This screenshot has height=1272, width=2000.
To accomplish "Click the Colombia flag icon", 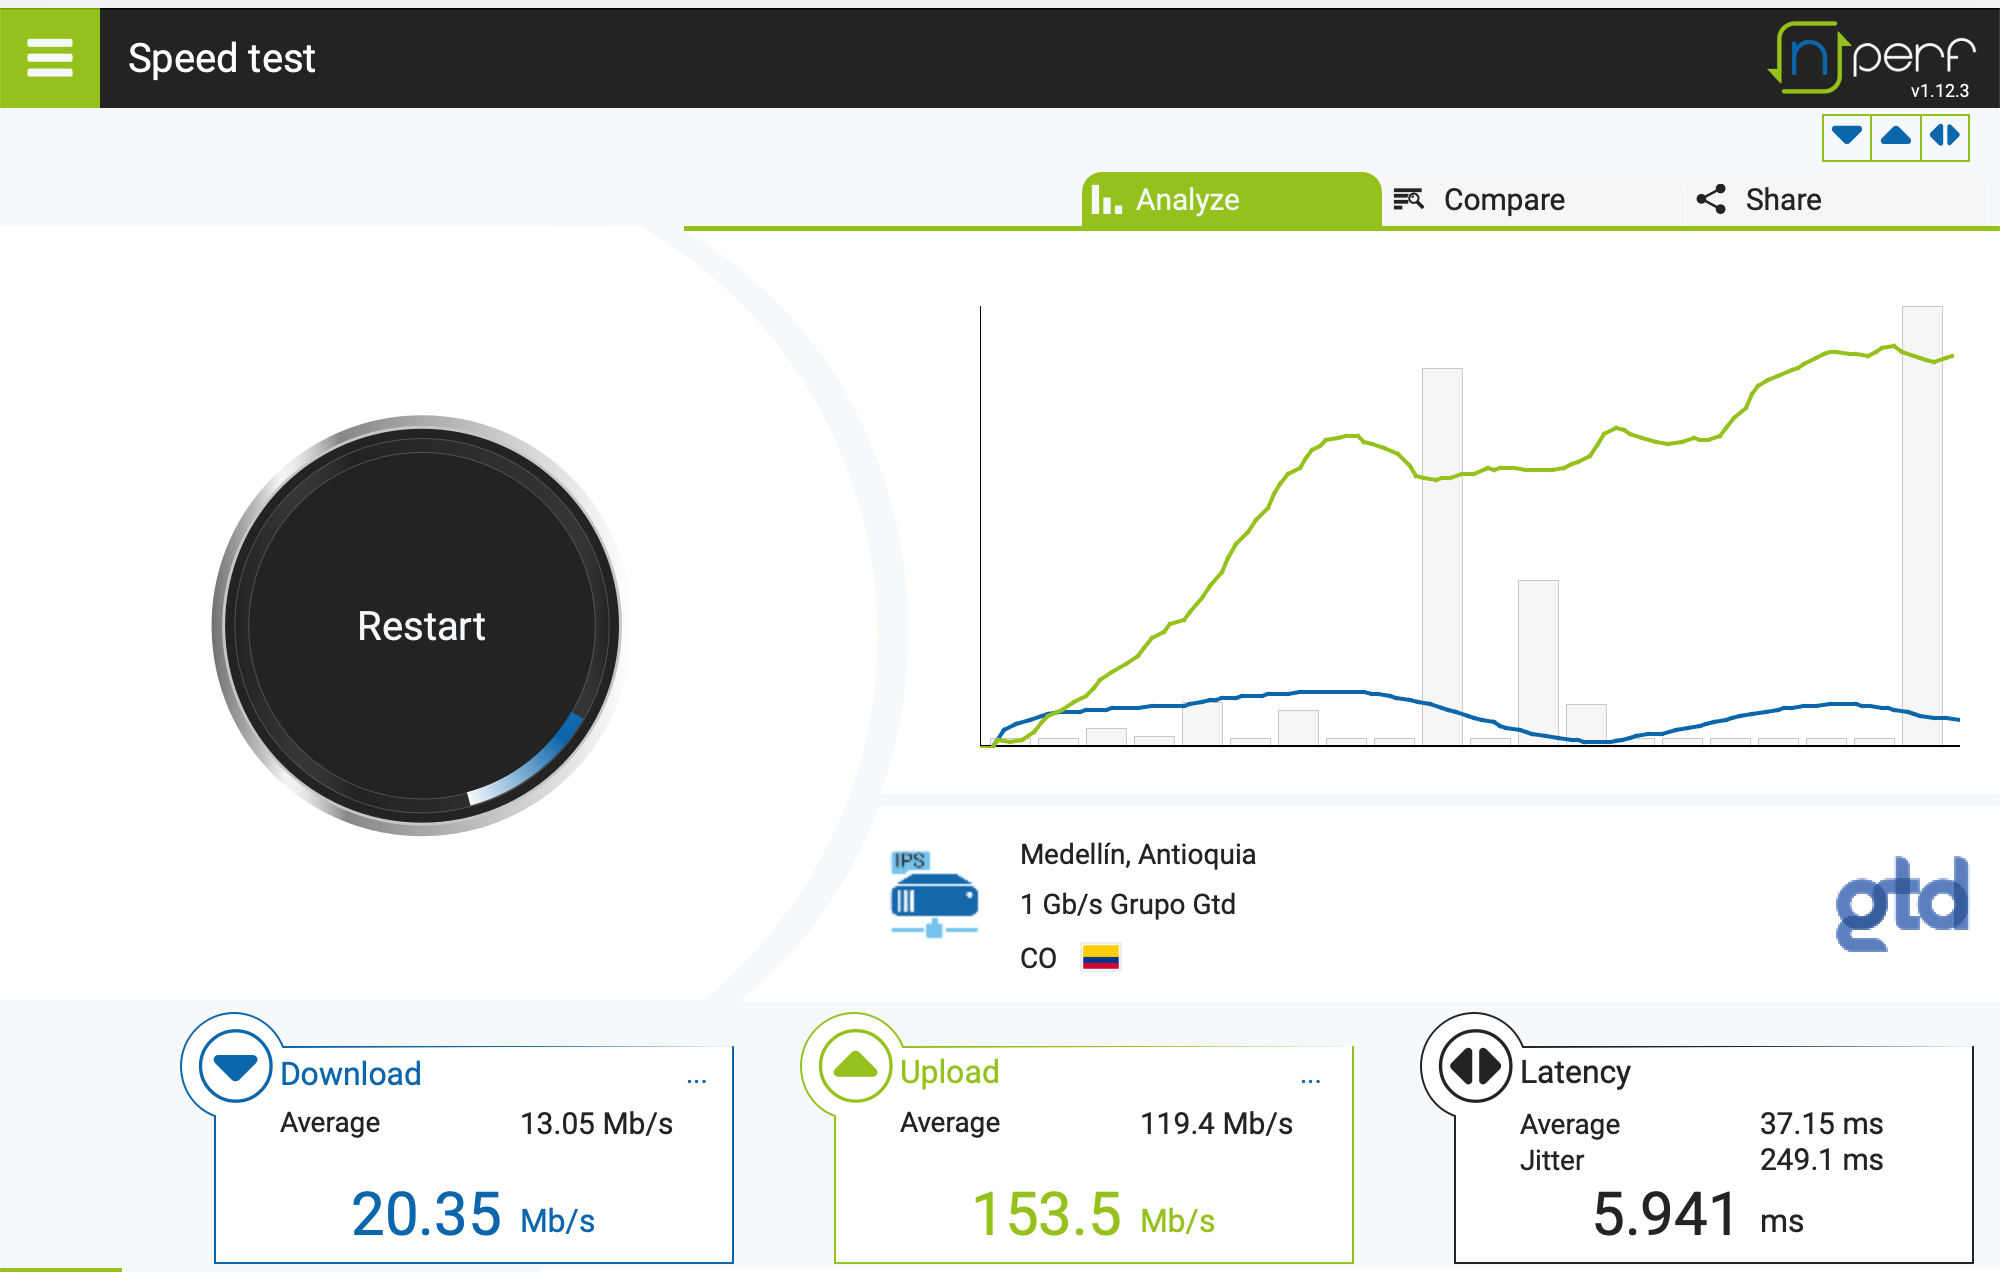I will pyautogui.click(x=1101, y=958).
